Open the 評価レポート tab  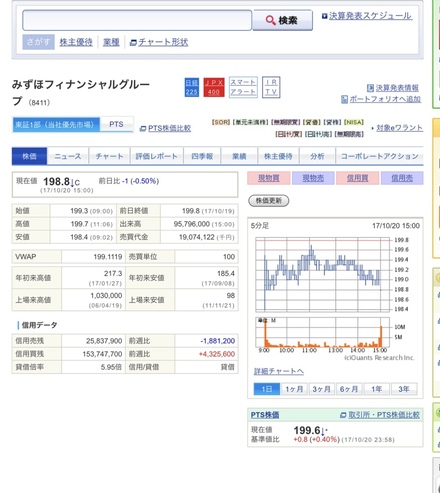point(157,156)
